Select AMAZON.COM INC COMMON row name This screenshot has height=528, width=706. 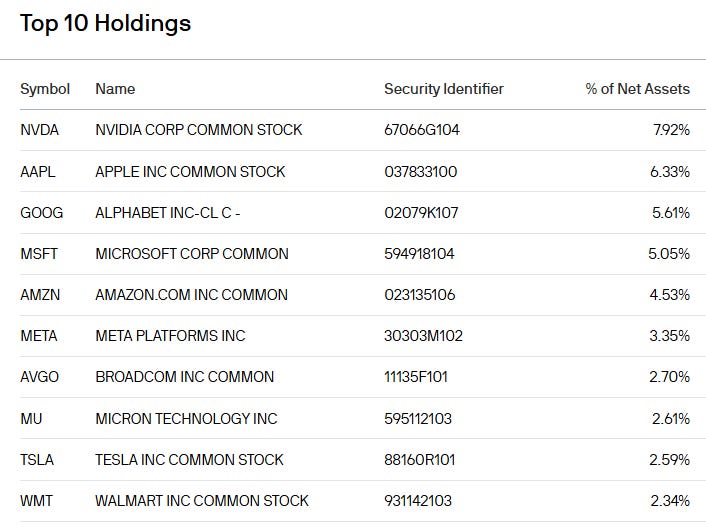pyautogui.click(x=191, y=295)
